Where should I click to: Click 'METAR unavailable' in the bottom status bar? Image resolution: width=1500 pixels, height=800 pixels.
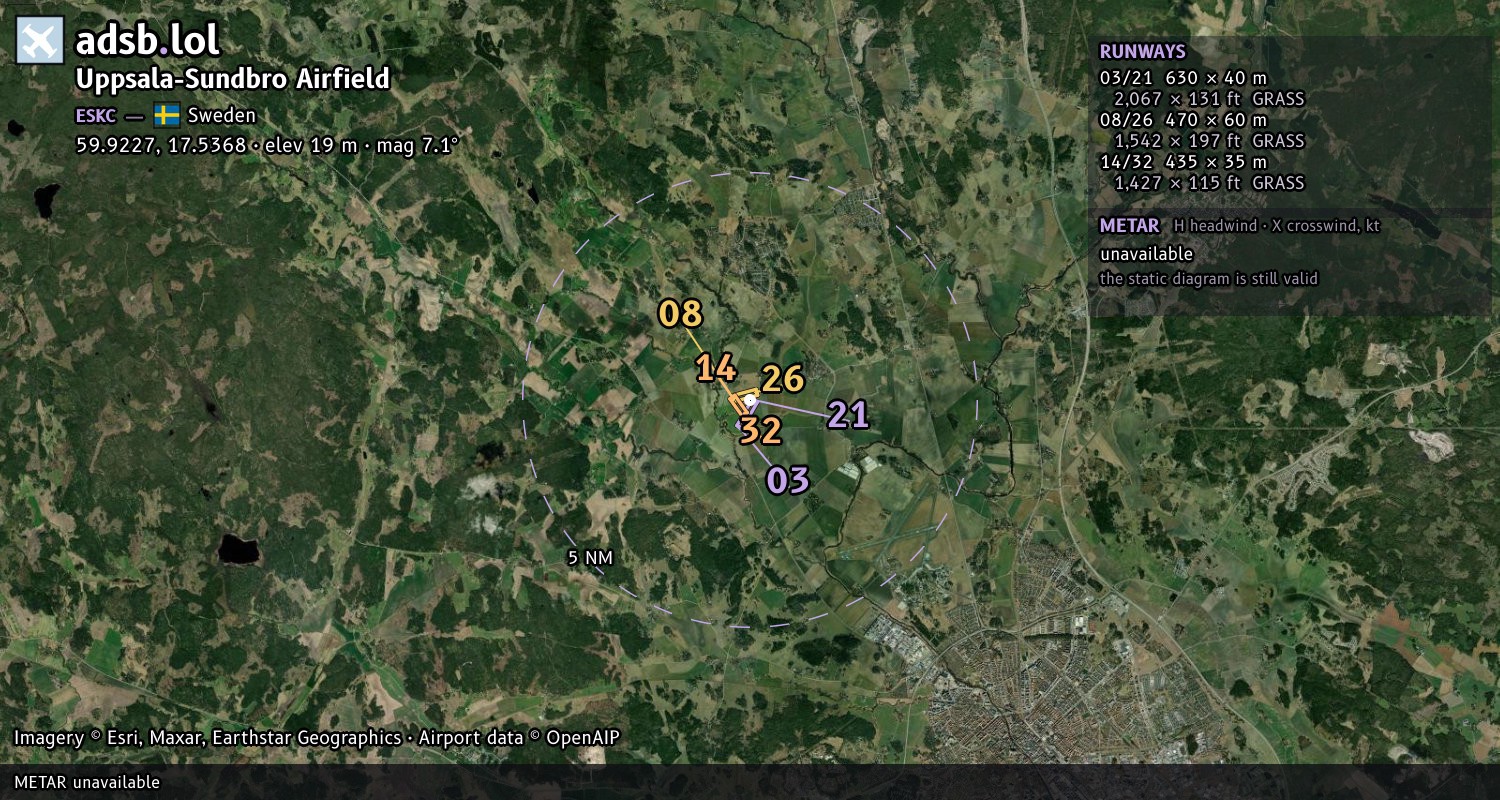(x=87, y=782)
